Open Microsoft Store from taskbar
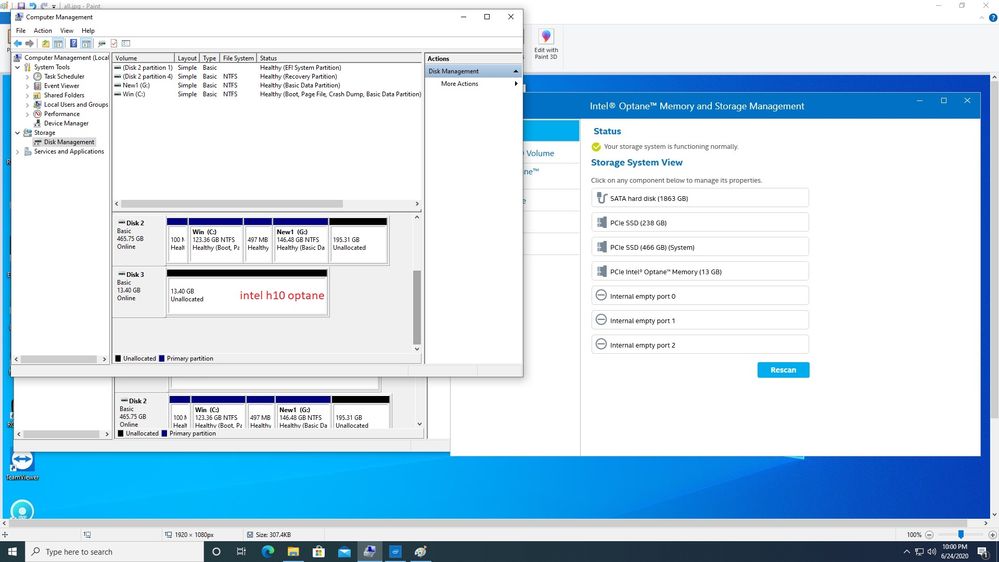Screen dimensions: 999x562 pyautogui.click(x=319, y=552)
